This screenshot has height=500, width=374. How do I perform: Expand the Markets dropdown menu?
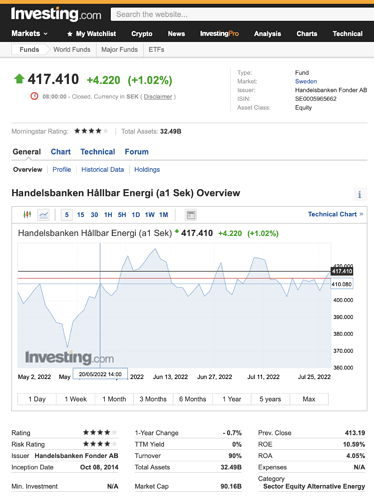click(29, 34)
